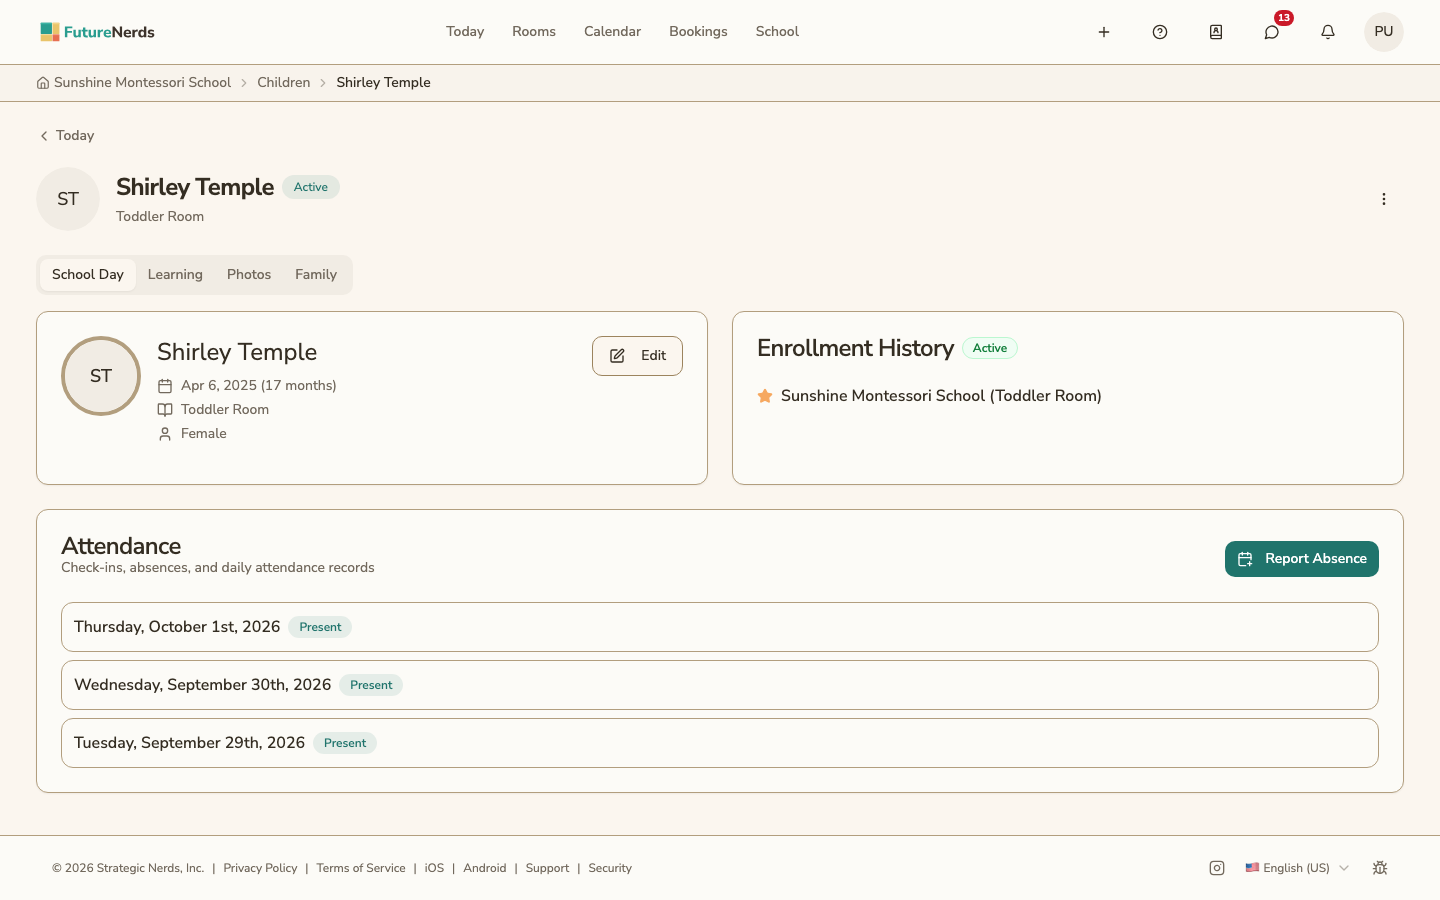This screenshot has height=900, width=1440.
Task: Click the home icon in breadcrumb
Action: click(43, 83)
